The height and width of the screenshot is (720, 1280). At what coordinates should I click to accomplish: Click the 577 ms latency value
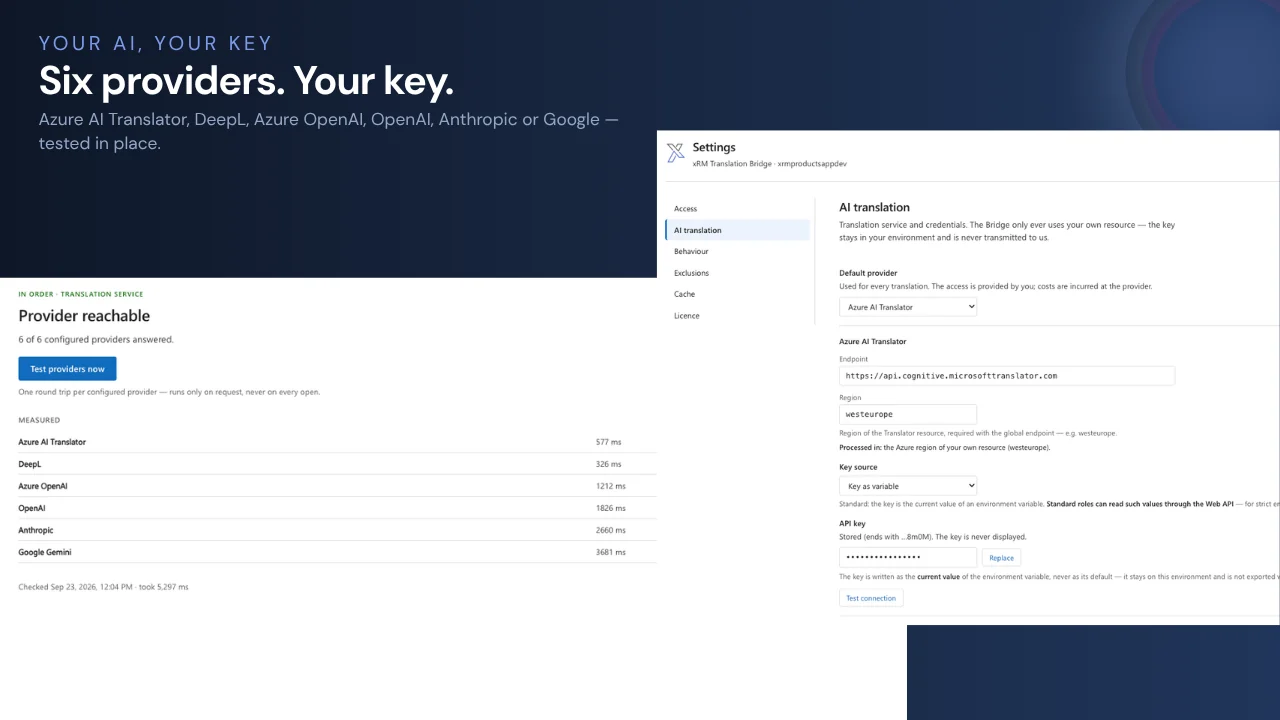[609, 442]
